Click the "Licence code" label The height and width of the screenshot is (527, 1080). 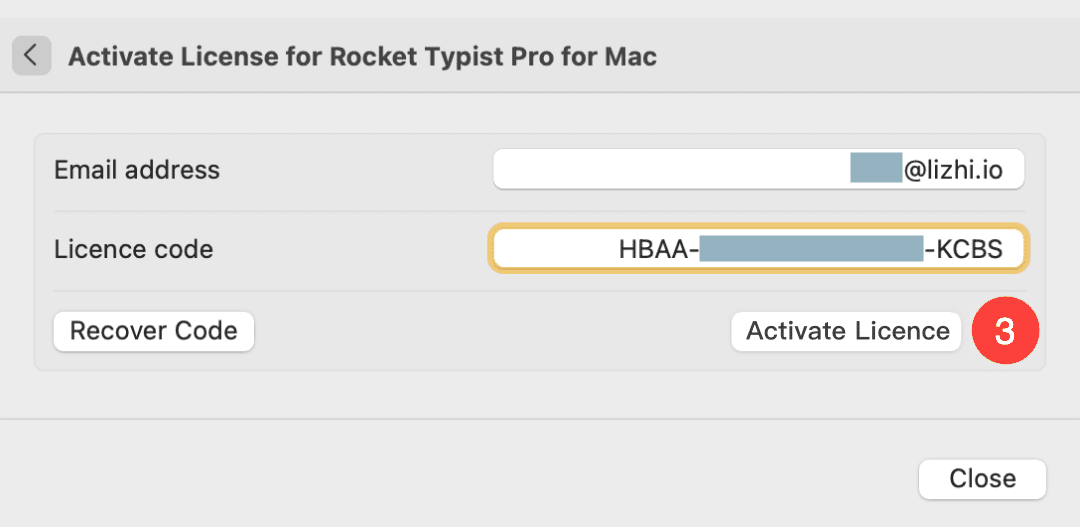tap(133, 249)
